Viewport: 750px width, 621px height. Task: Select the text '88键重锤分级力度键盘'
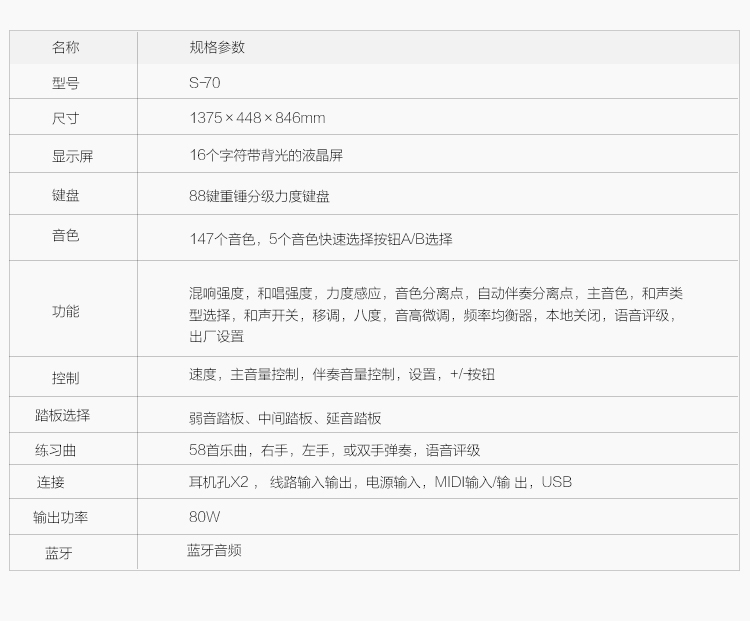(x=259, y=196)
